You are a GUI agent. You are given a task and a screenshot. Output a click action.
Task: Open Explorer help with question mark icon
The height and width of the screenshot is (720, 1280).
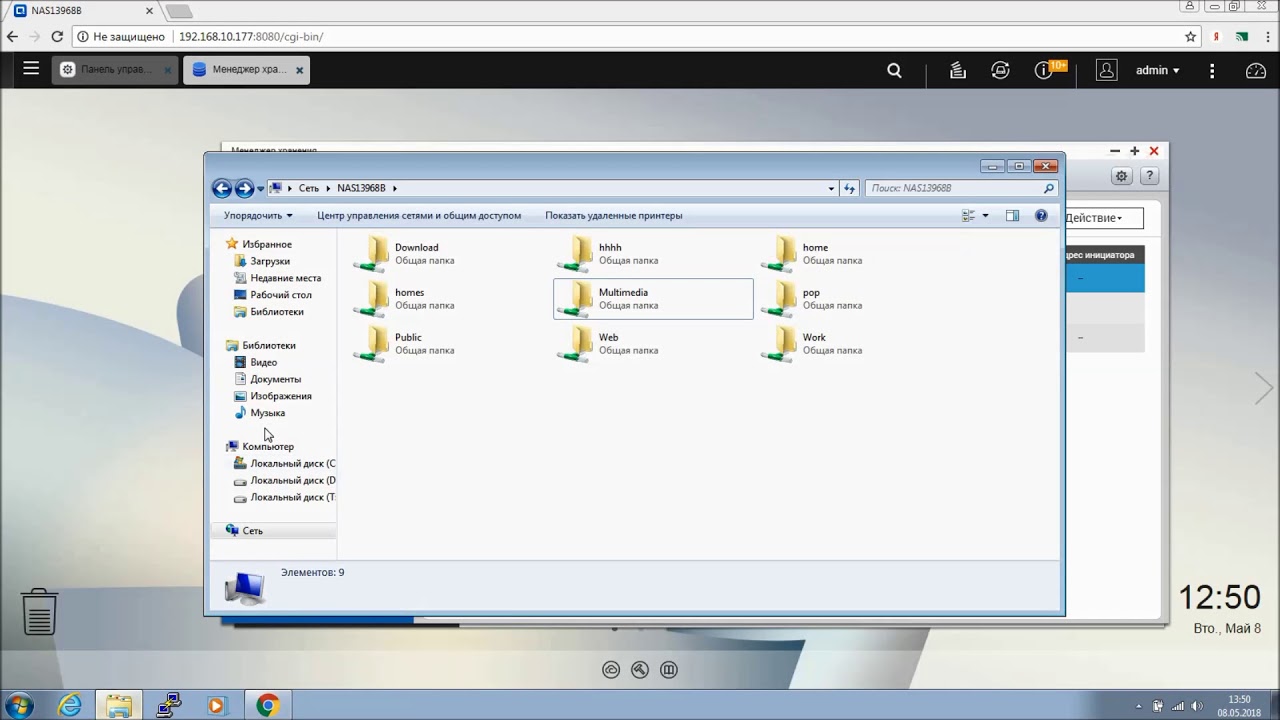(1041, 216)
